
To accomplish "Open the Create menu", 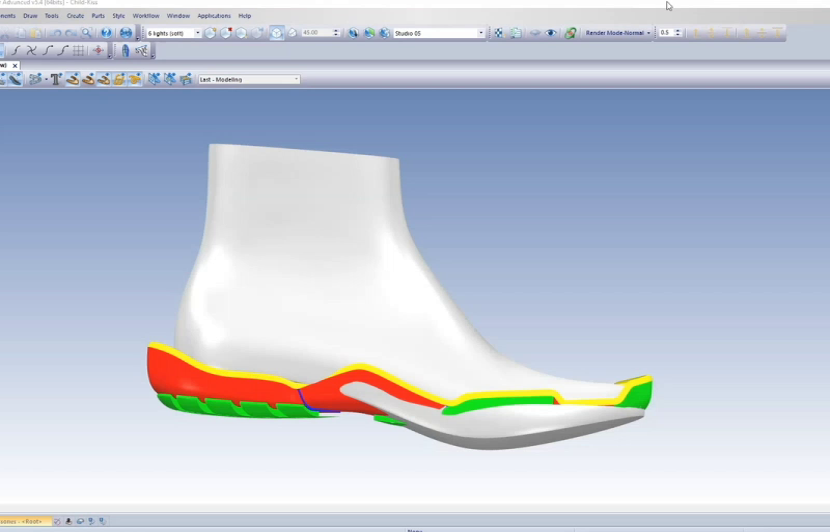I will 75,16.
